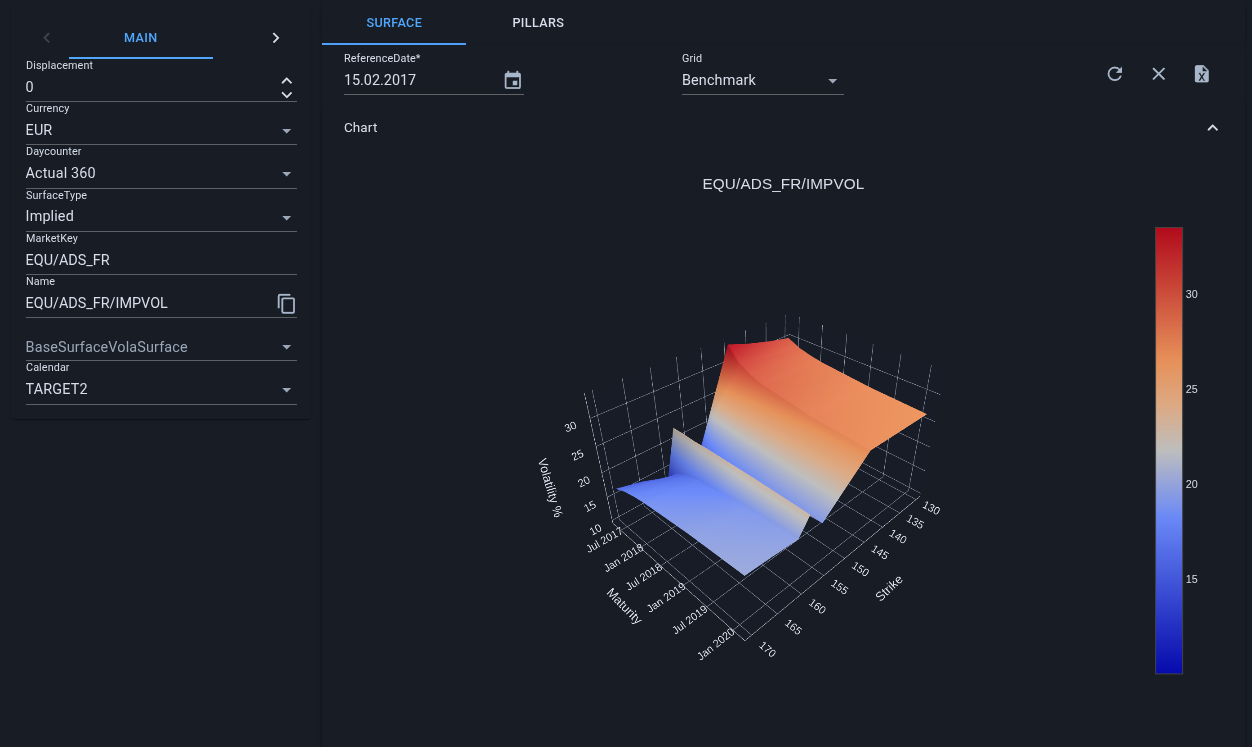Select the MAIN tab
The height and width of the screenshot is (747, 1252).
[x=141, y=38]
